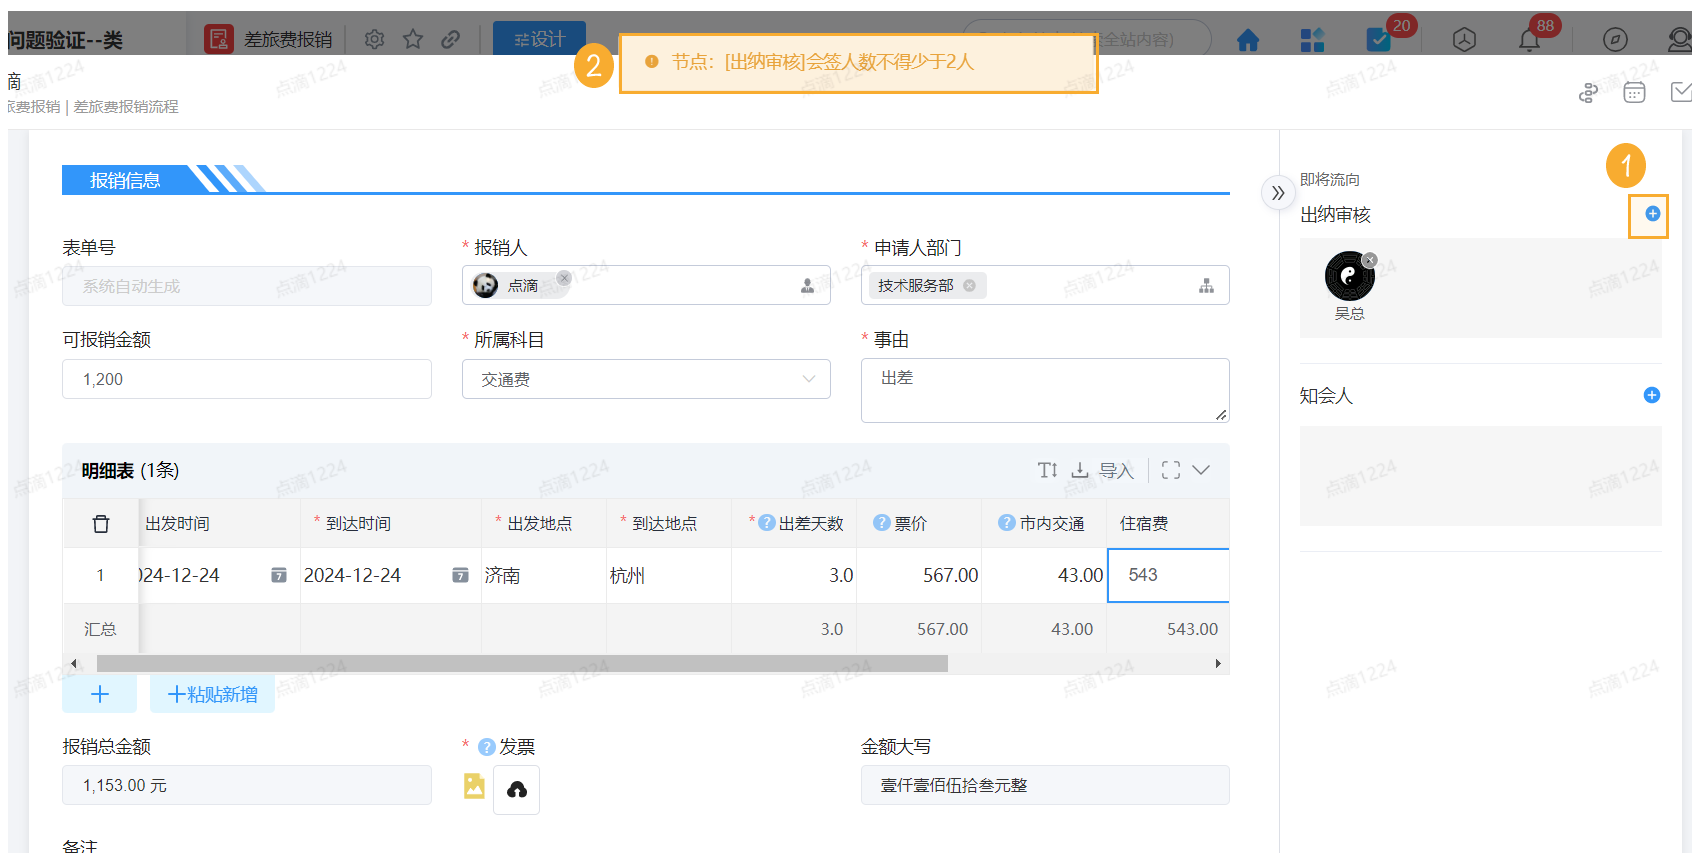This screenshot has width=1708, height=866.
Task: Click the invoice image icon
Action: (x=474, y=786)
